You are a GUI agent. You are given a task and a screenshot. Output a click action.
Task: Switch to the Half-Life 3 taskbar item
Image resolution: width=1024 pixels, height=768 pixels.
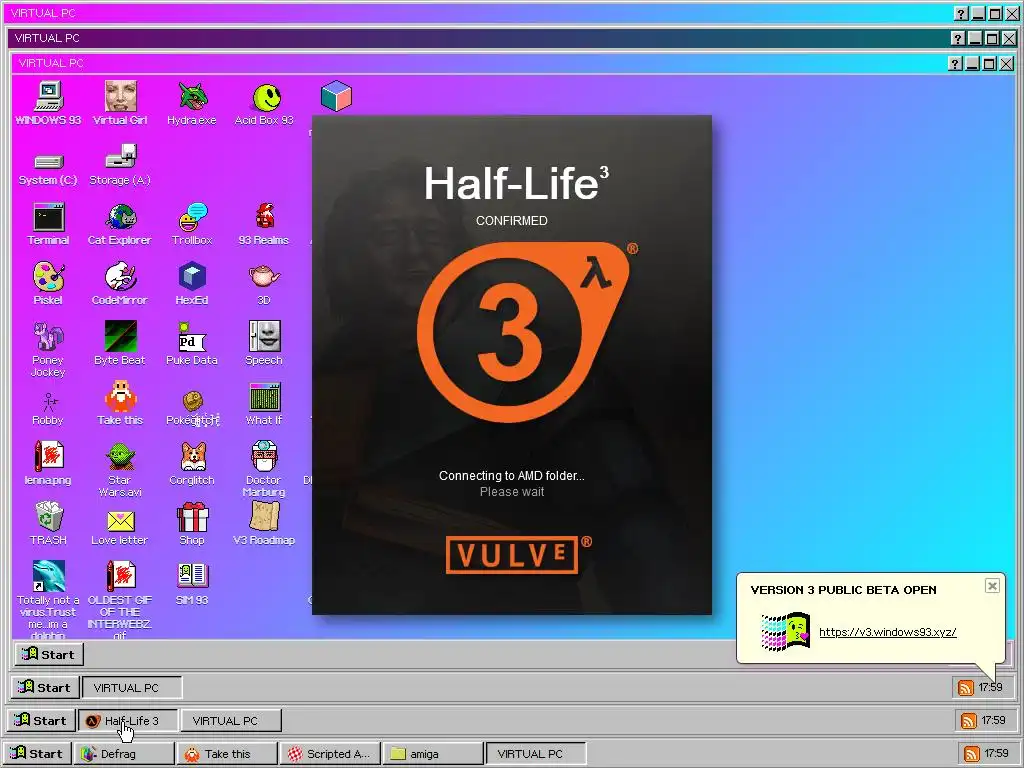128,720
